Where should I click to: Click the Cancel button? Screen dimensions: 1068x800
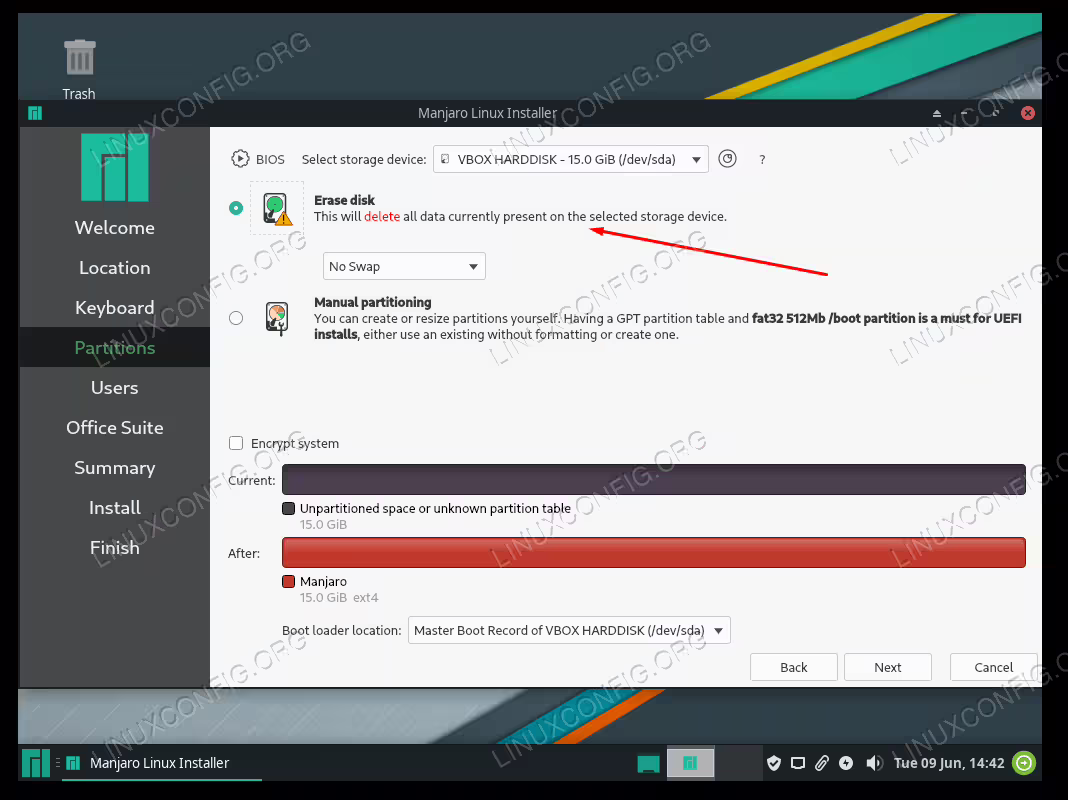tap(993, 667)
